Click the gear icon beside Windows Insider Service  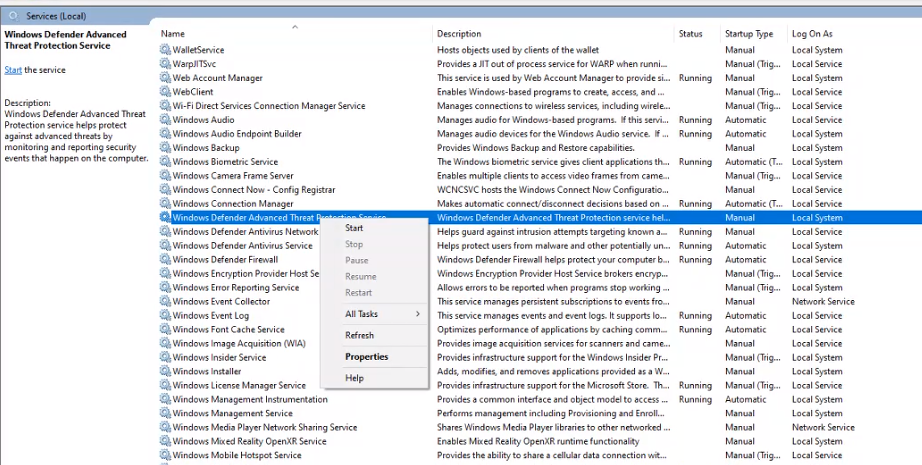pyautogui.click(x=165, y=357)
